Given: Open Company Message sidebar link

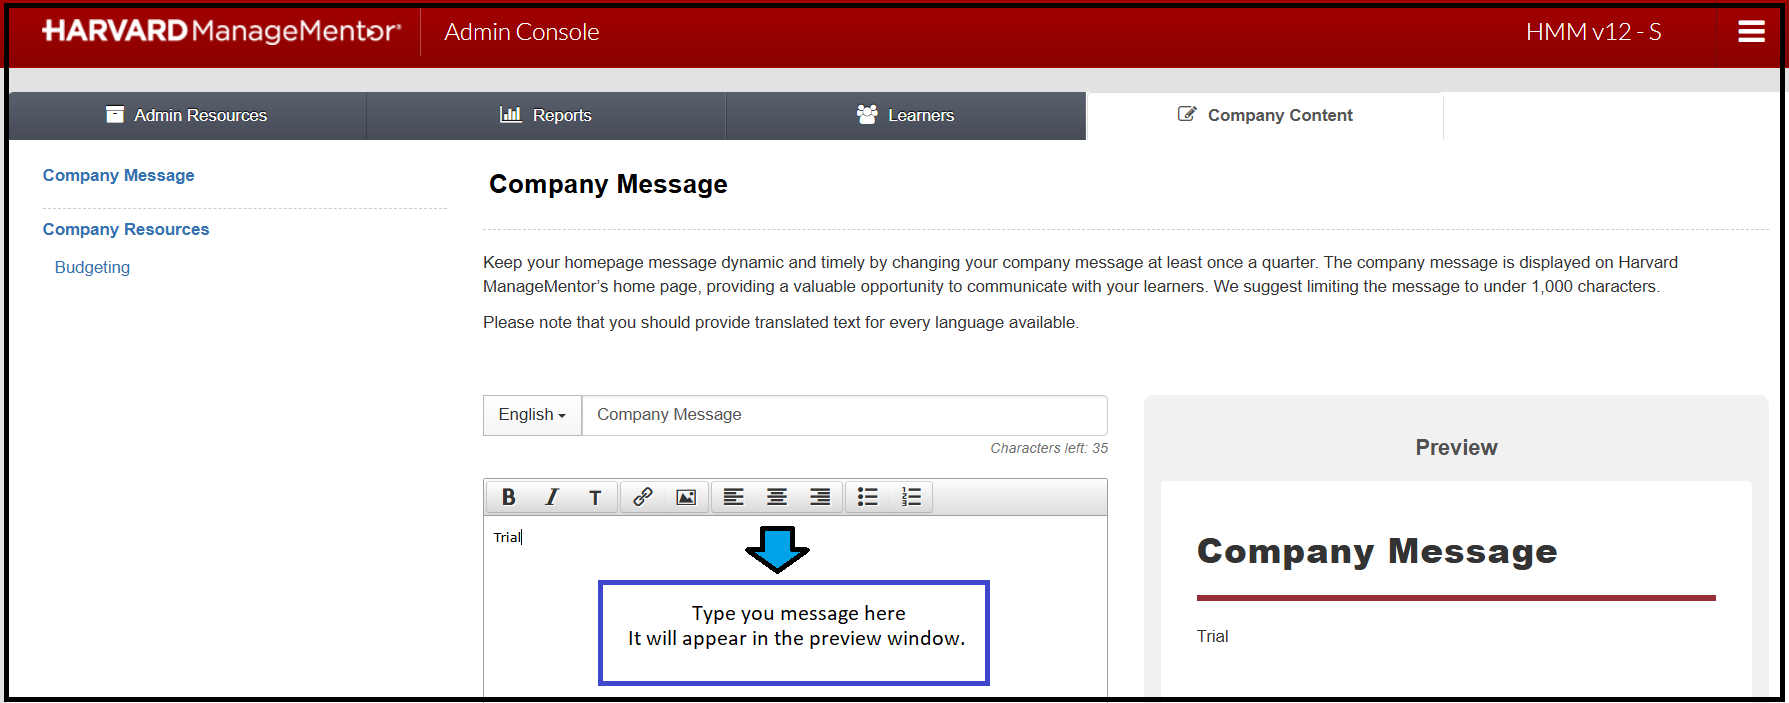Looking at the screenshot, I should pos(118,176).
